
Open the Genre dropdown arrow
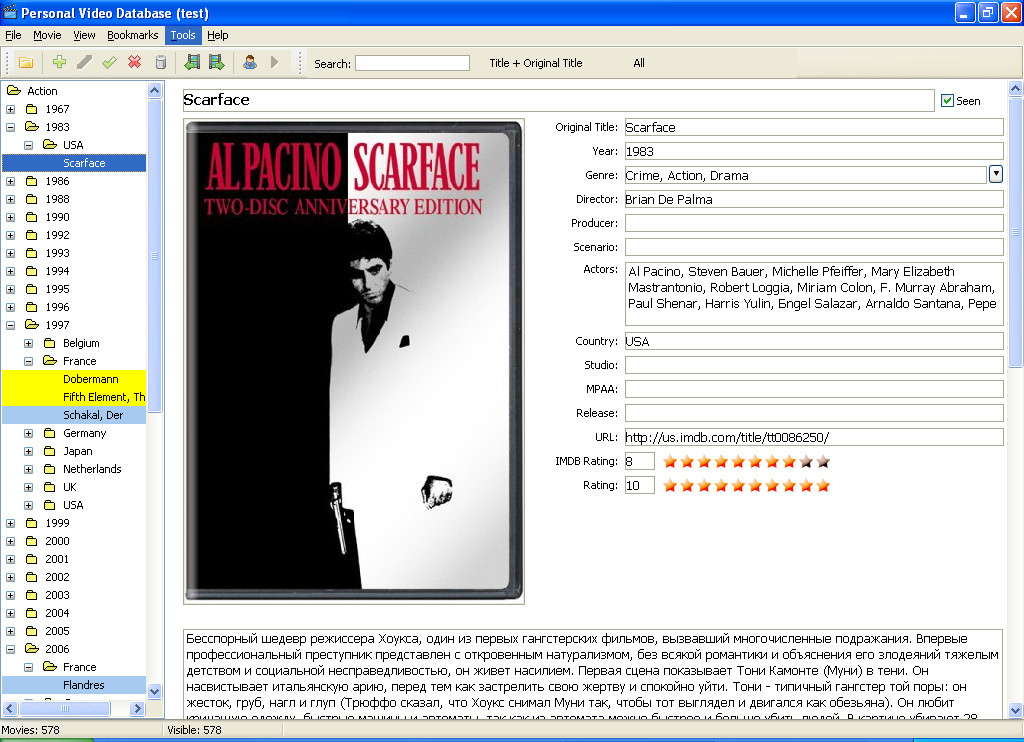click(x=996, y=174)
